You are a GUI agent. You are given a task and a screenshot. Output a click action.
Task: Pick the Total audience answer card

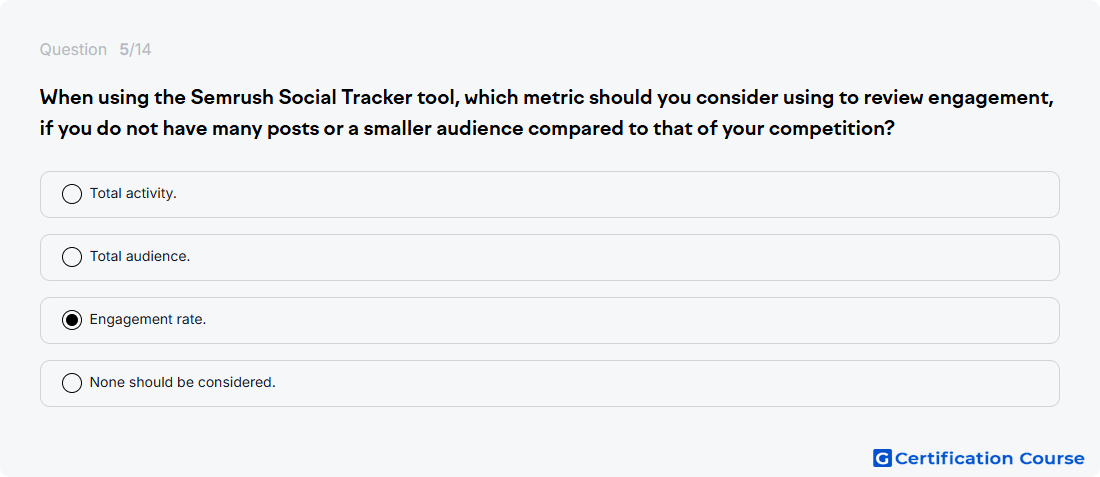point(549,257)
